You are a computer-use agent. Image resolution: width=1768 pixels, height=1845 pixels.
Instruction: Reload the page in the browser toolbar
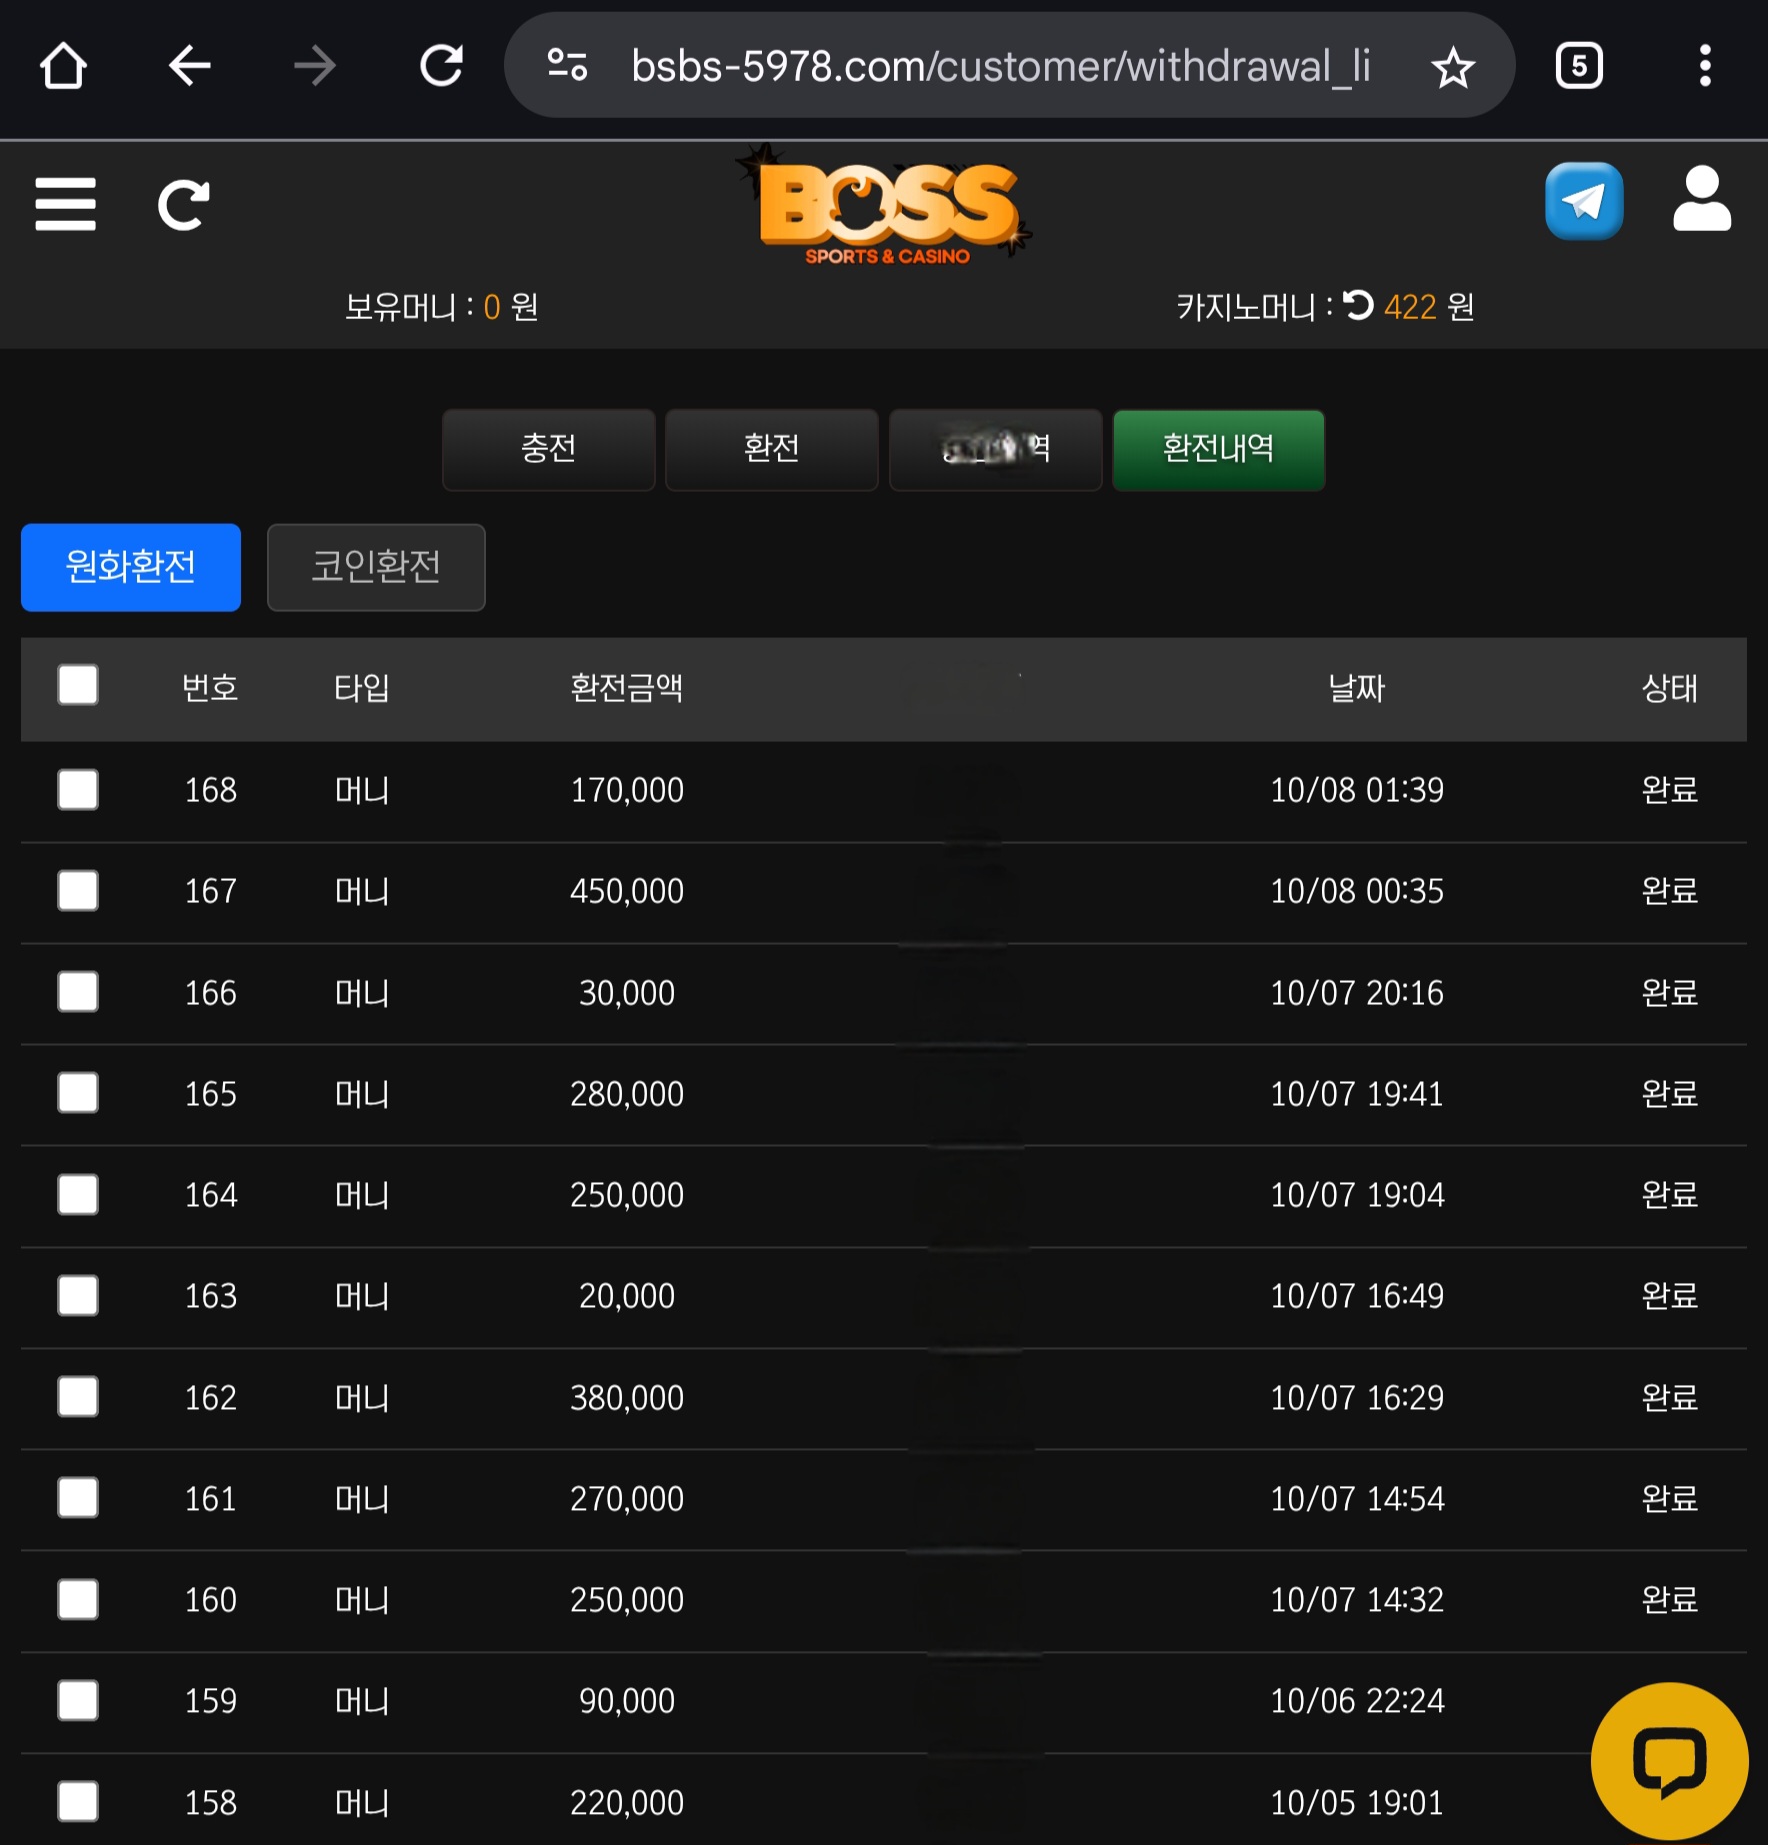tap(440, 66)
